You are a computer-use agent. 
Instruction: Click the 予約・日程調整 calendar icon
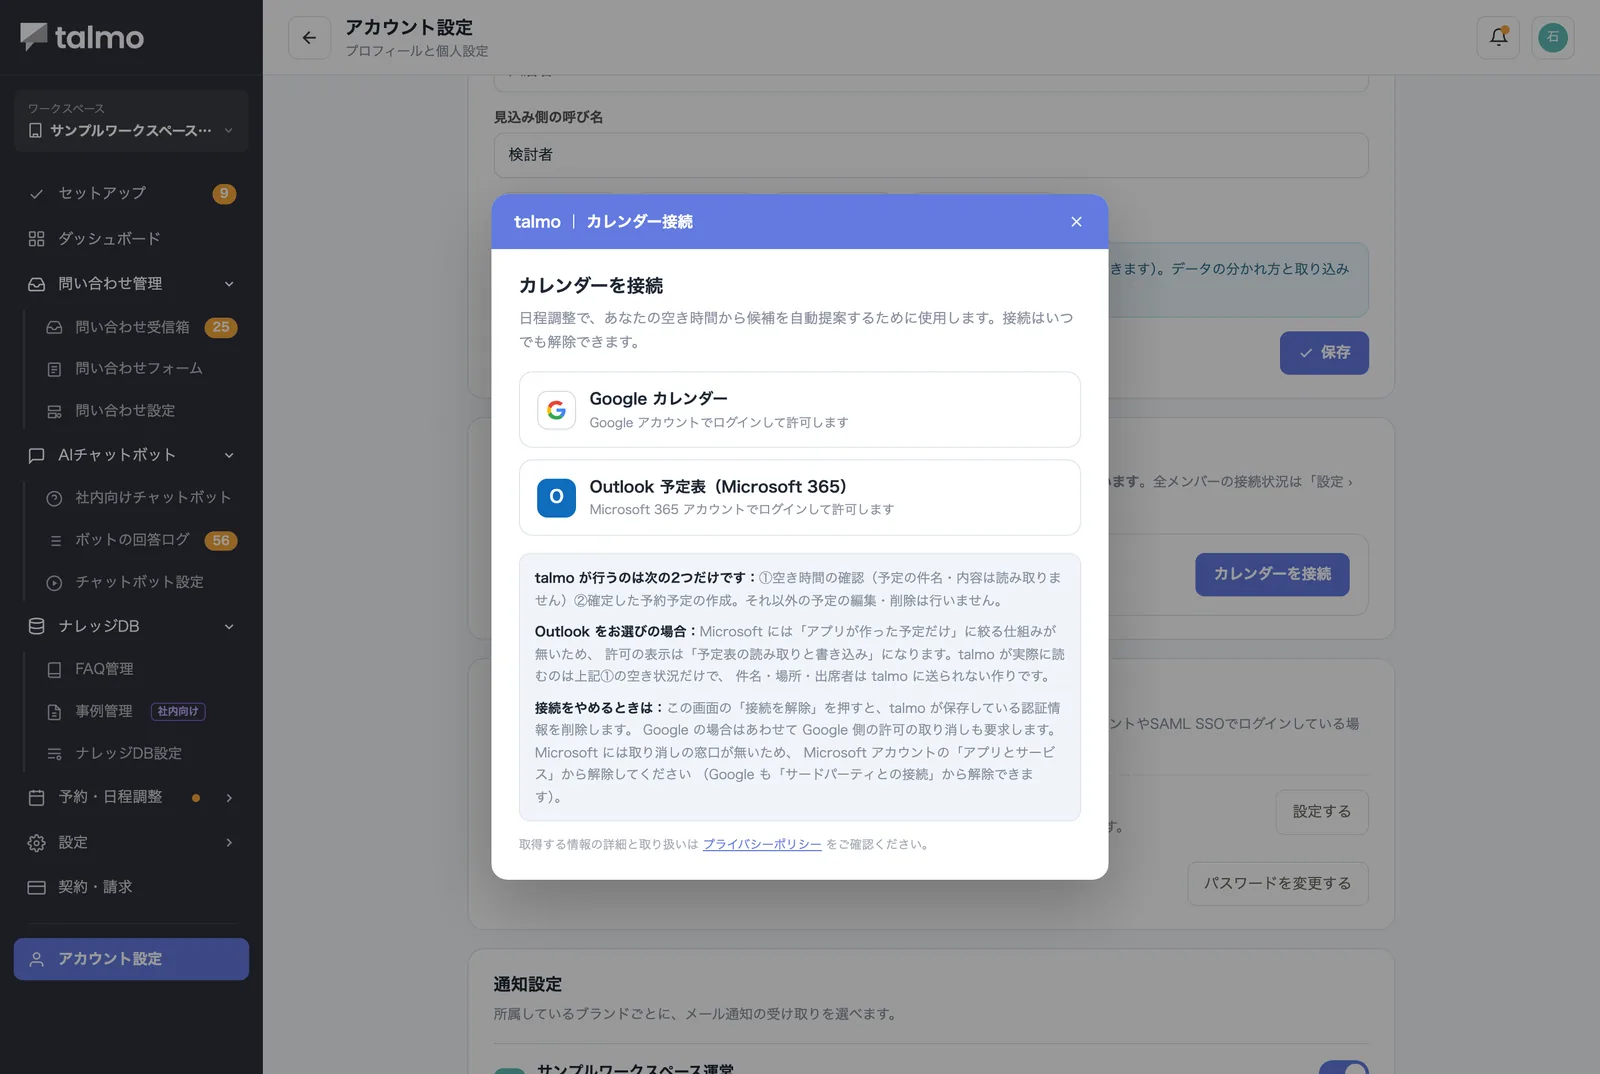(37, 798)
